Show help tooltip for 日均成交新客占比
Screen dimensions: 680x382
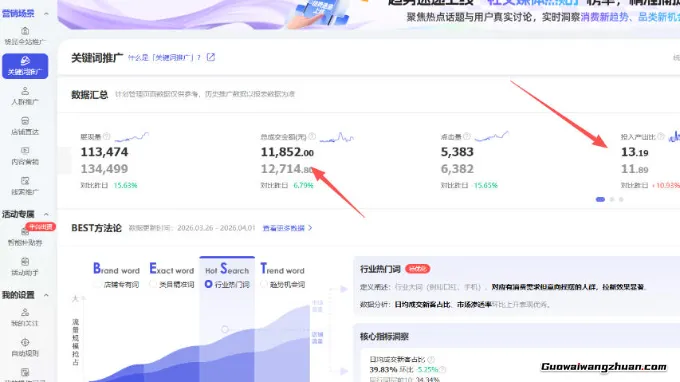click(x=431, y=359)
